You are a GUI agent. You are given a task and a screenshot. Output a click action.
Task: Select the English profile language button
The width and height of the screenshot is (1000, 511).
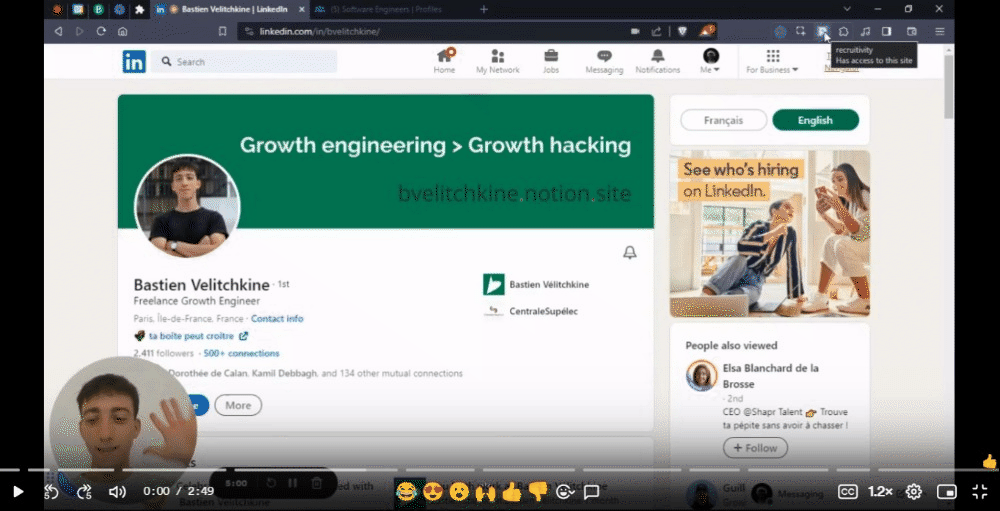pos(815,120)
